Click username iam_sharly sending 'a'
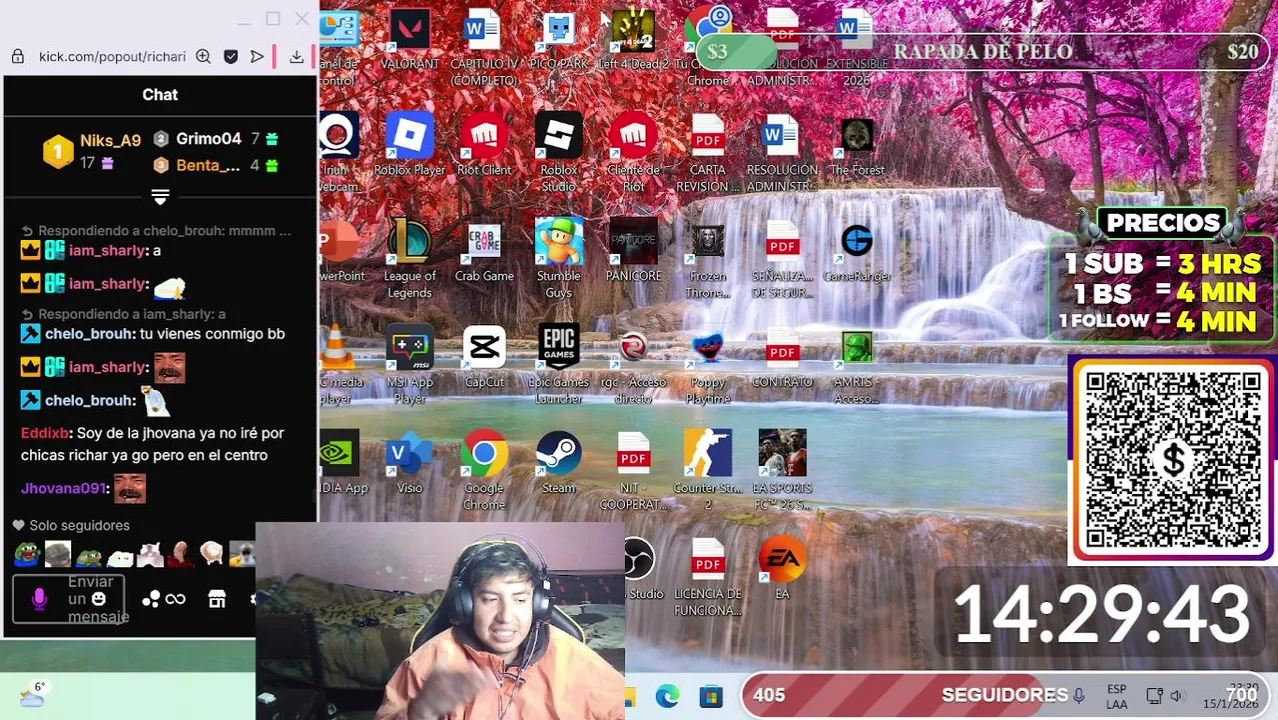The height and width of the screenshot is (720, 1278). [x=107, y=251]
